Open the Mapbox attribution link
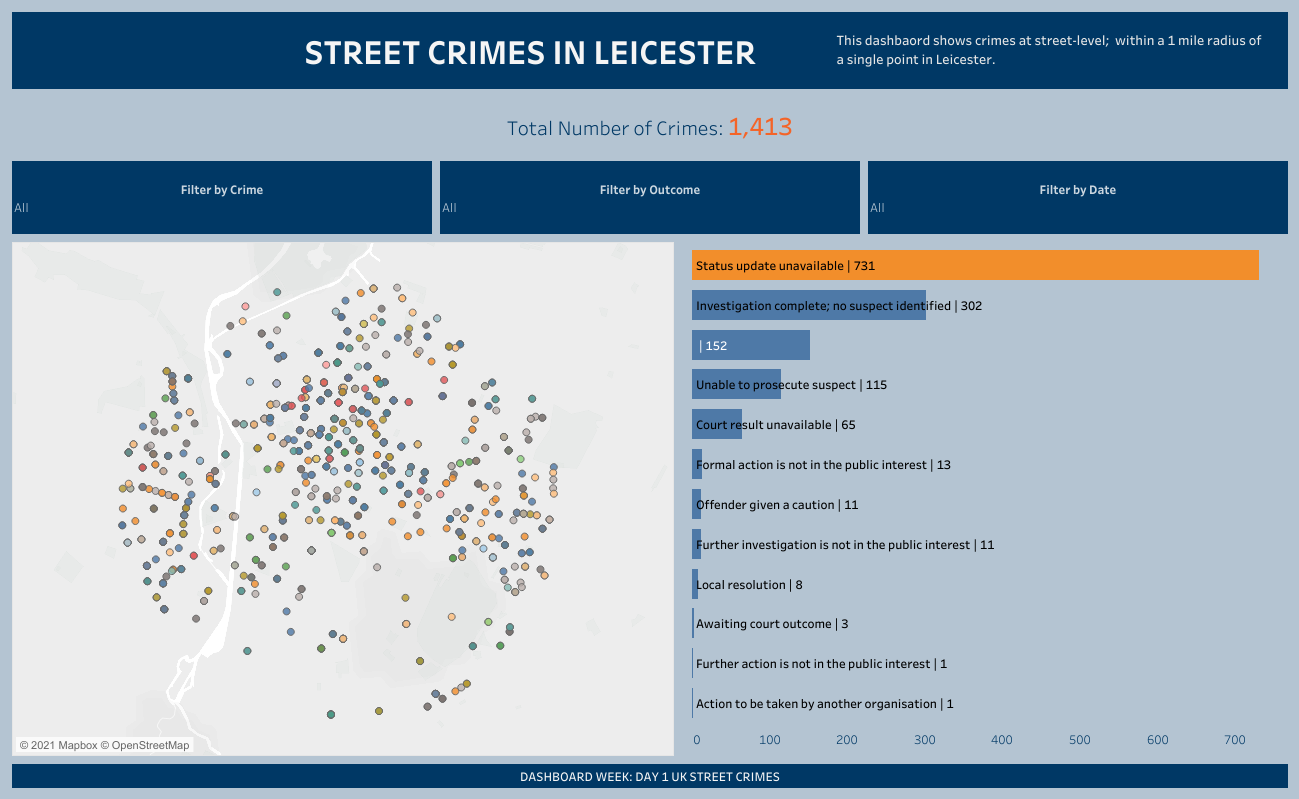Image resolution: width=1299 pixels, height=799 pixels. [58, 745]
